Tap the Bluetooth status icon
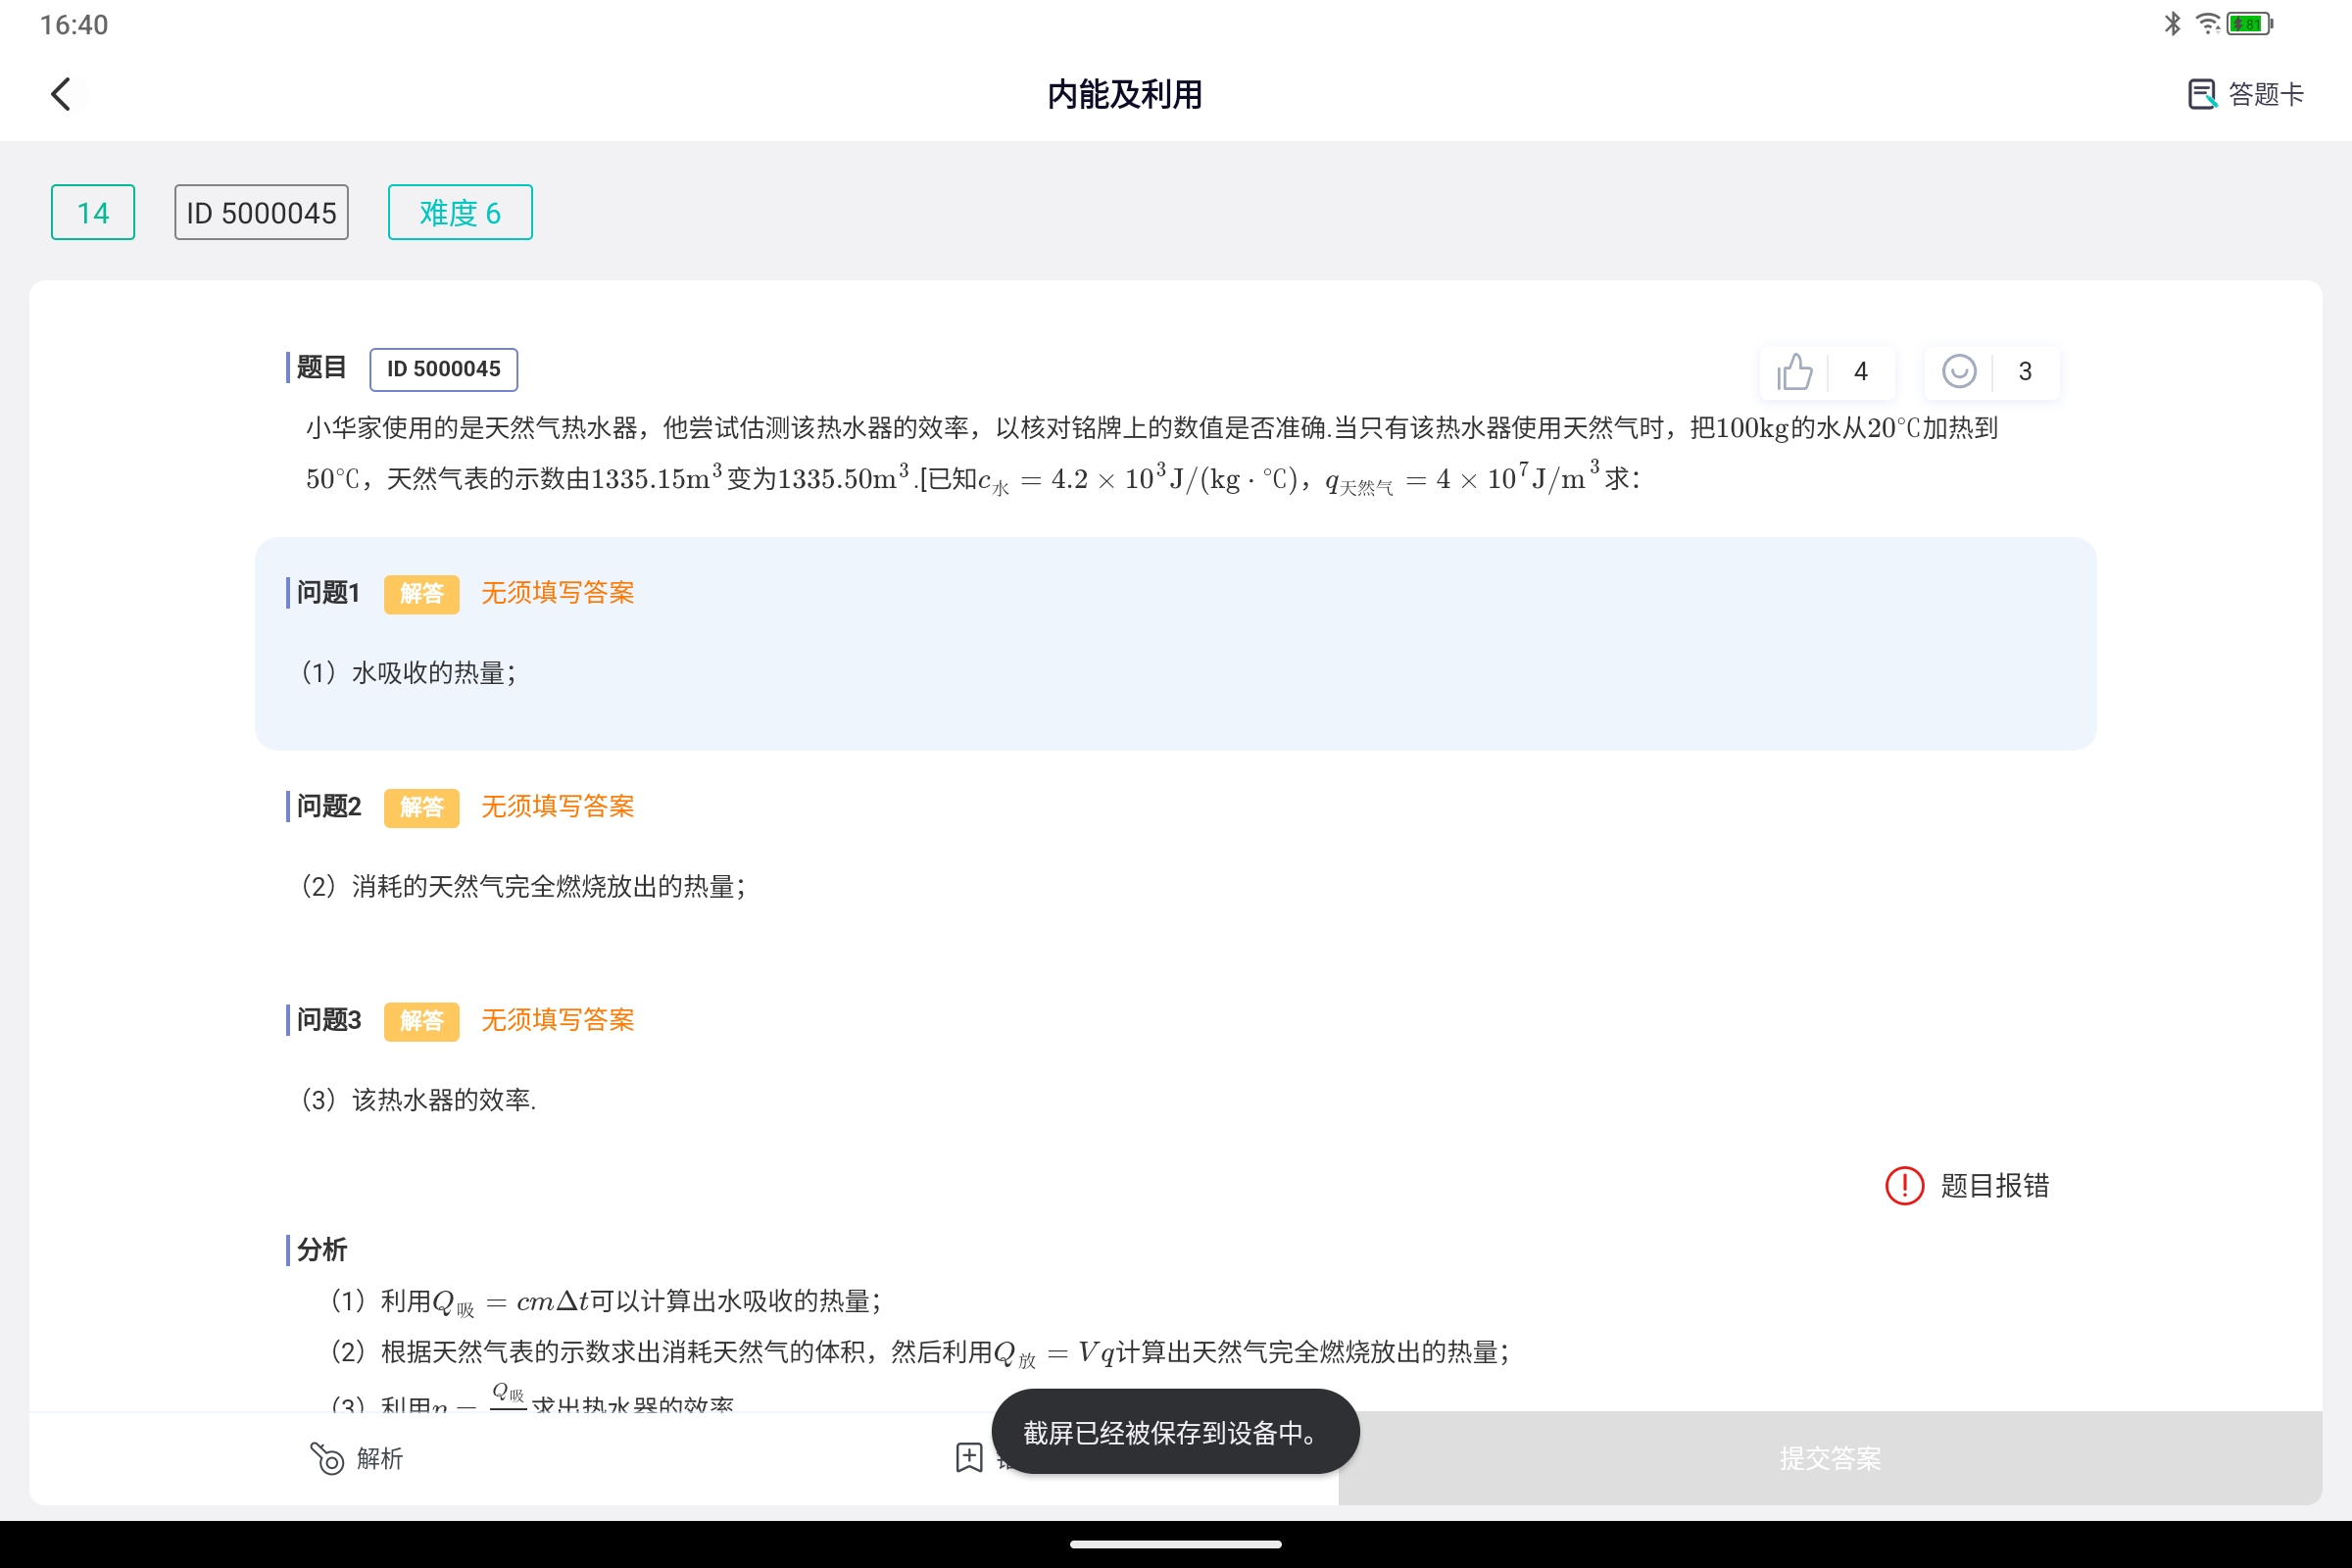Image resolution: width=2352 pixels, height=1568 pixels. pos(2169,23)
